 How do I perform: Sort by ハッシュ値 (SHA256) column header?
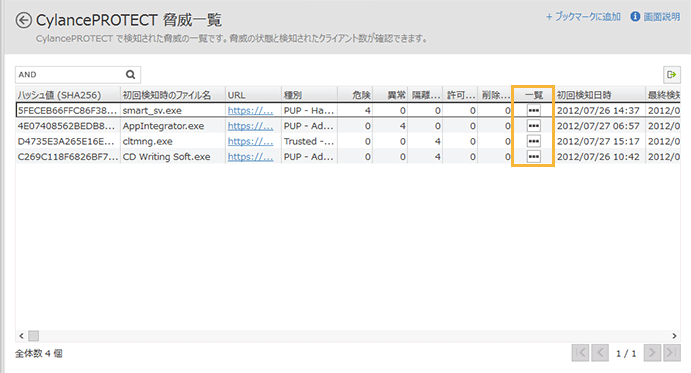pyautogui.click(x=68, y=95)
